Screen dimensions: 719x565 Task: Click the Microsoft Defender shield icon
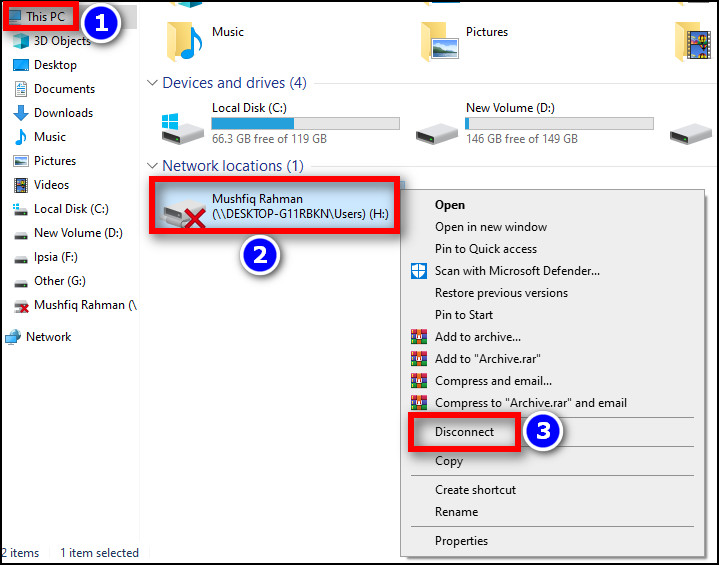419,271
